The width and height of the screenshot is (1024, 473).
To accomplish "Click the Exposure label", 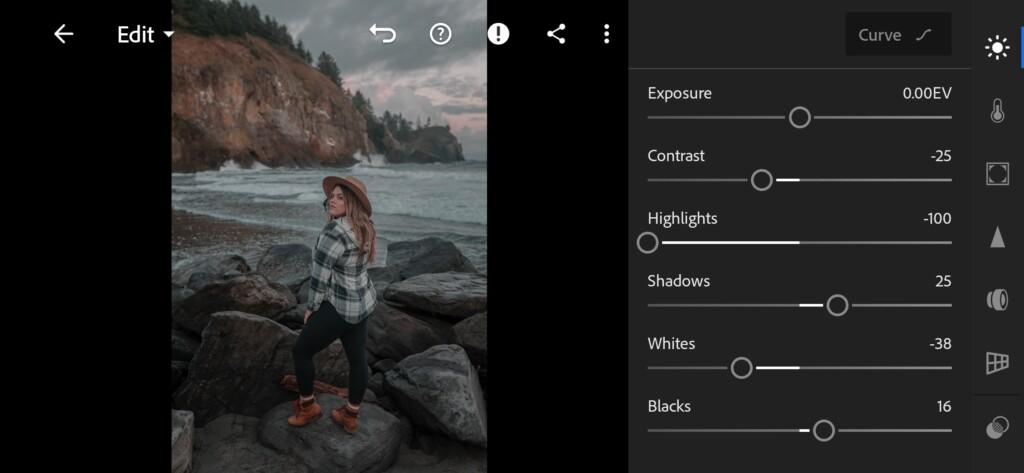I will pos(679,93).
